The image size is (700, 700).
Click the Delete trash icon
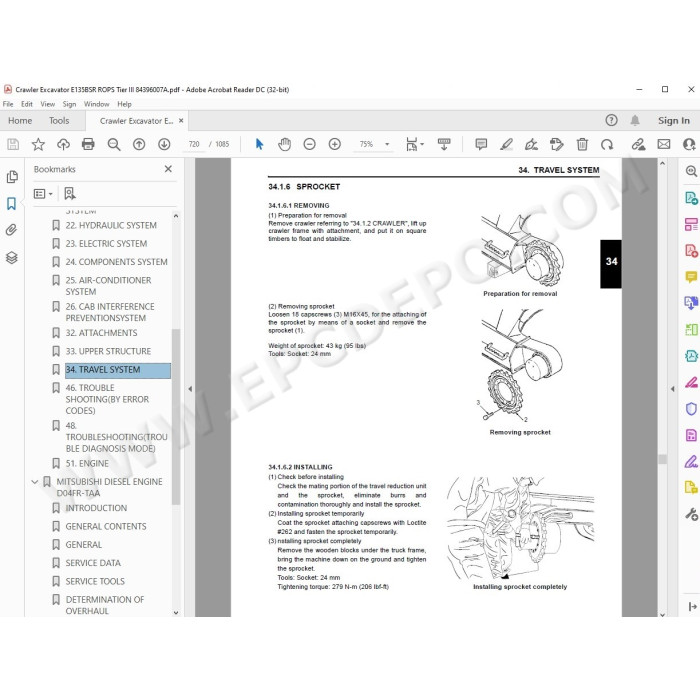point(582,144)
